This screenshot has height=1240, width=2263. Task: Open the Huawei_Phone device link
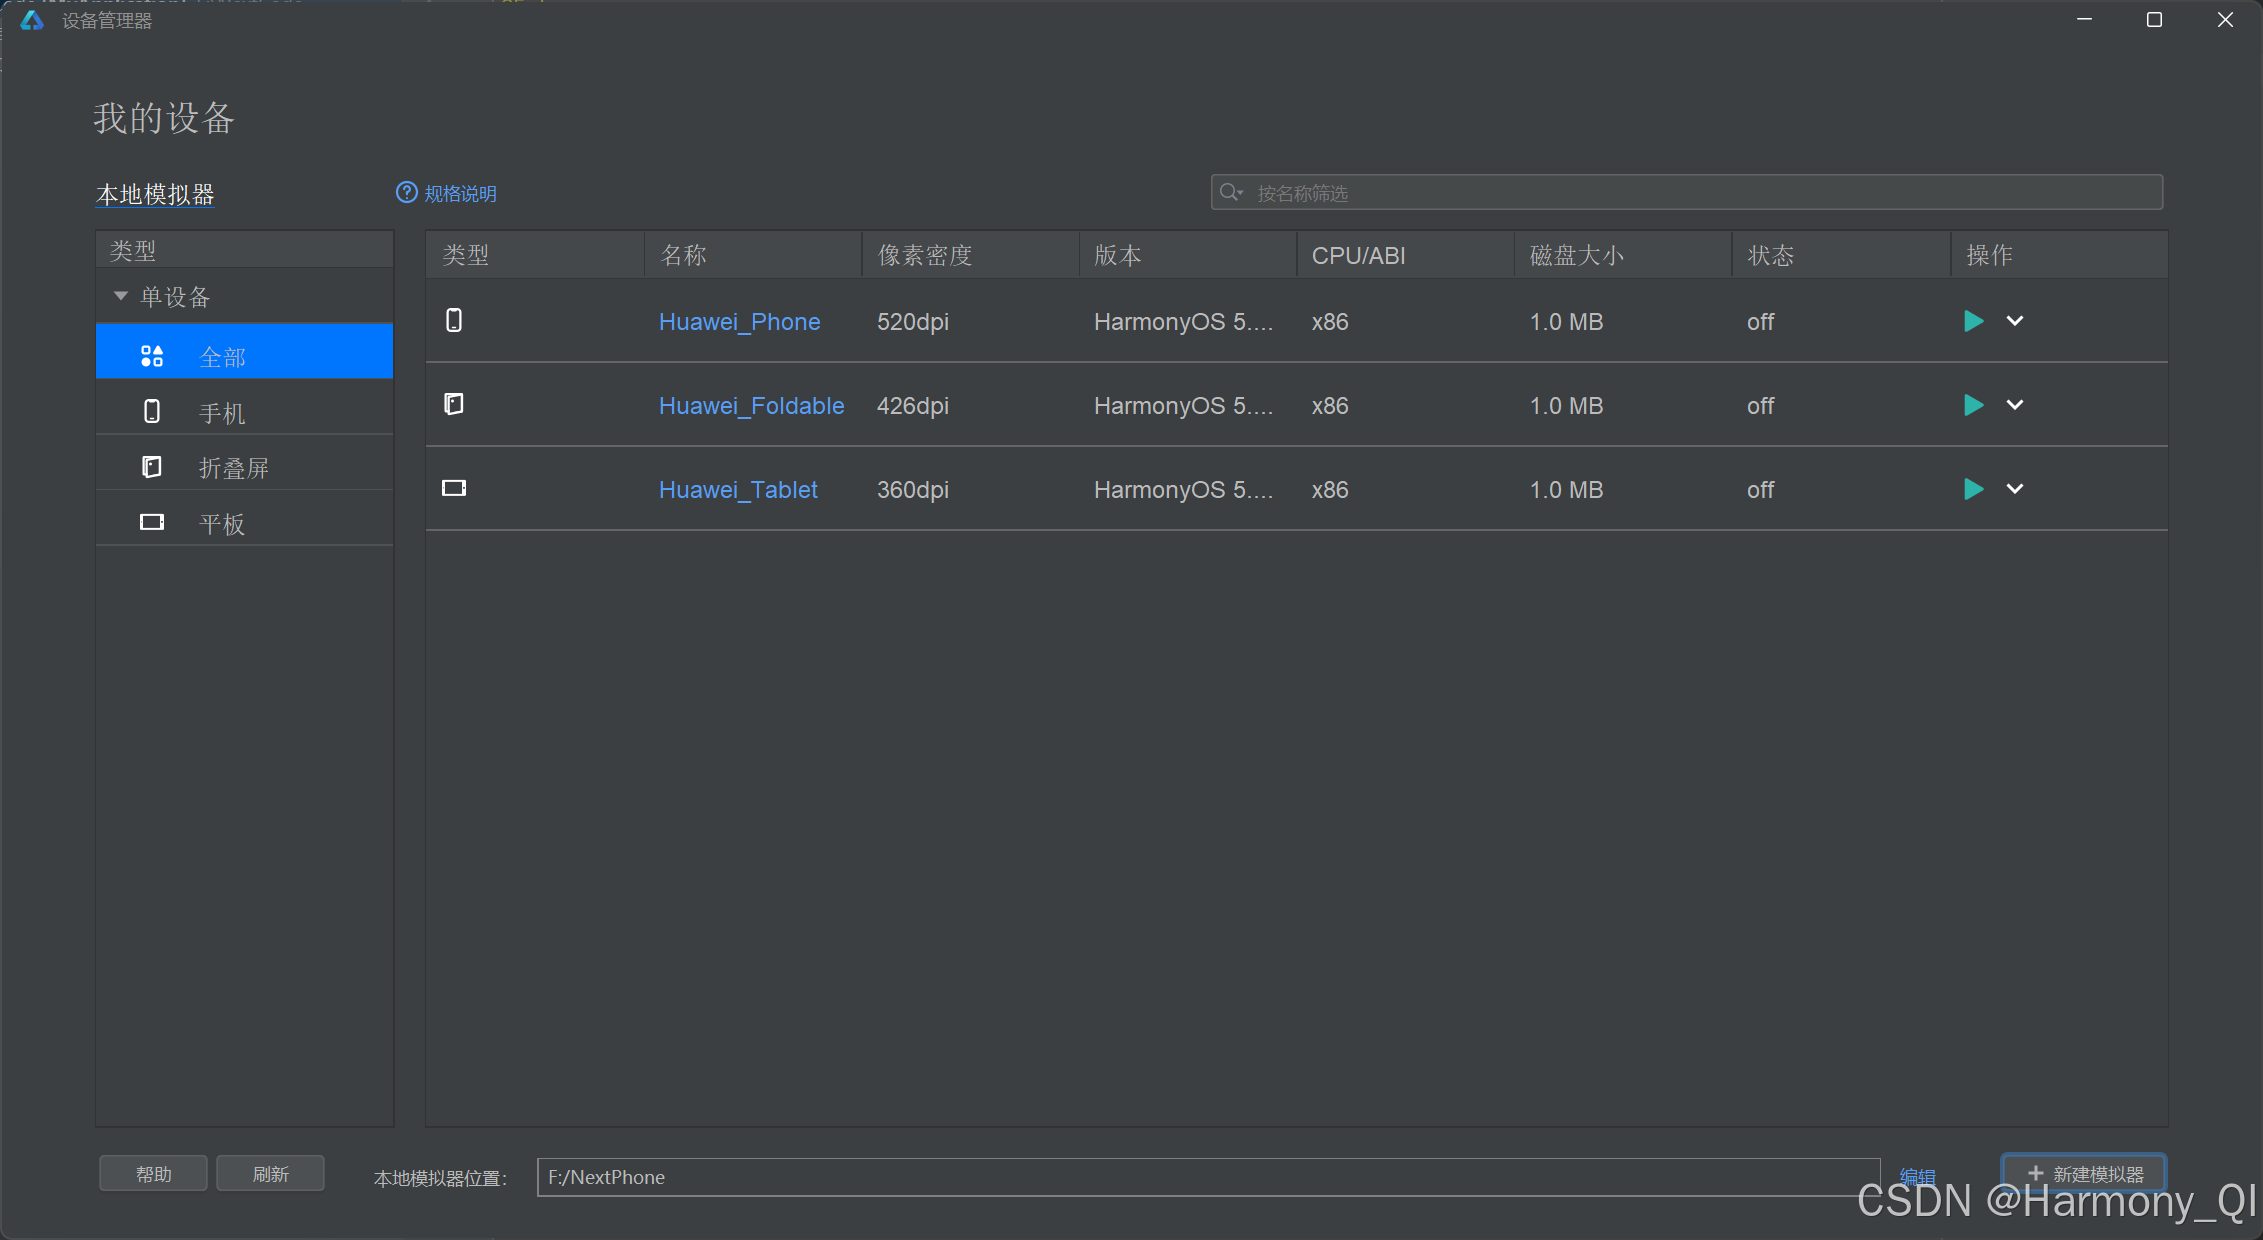tap(739, 322)
